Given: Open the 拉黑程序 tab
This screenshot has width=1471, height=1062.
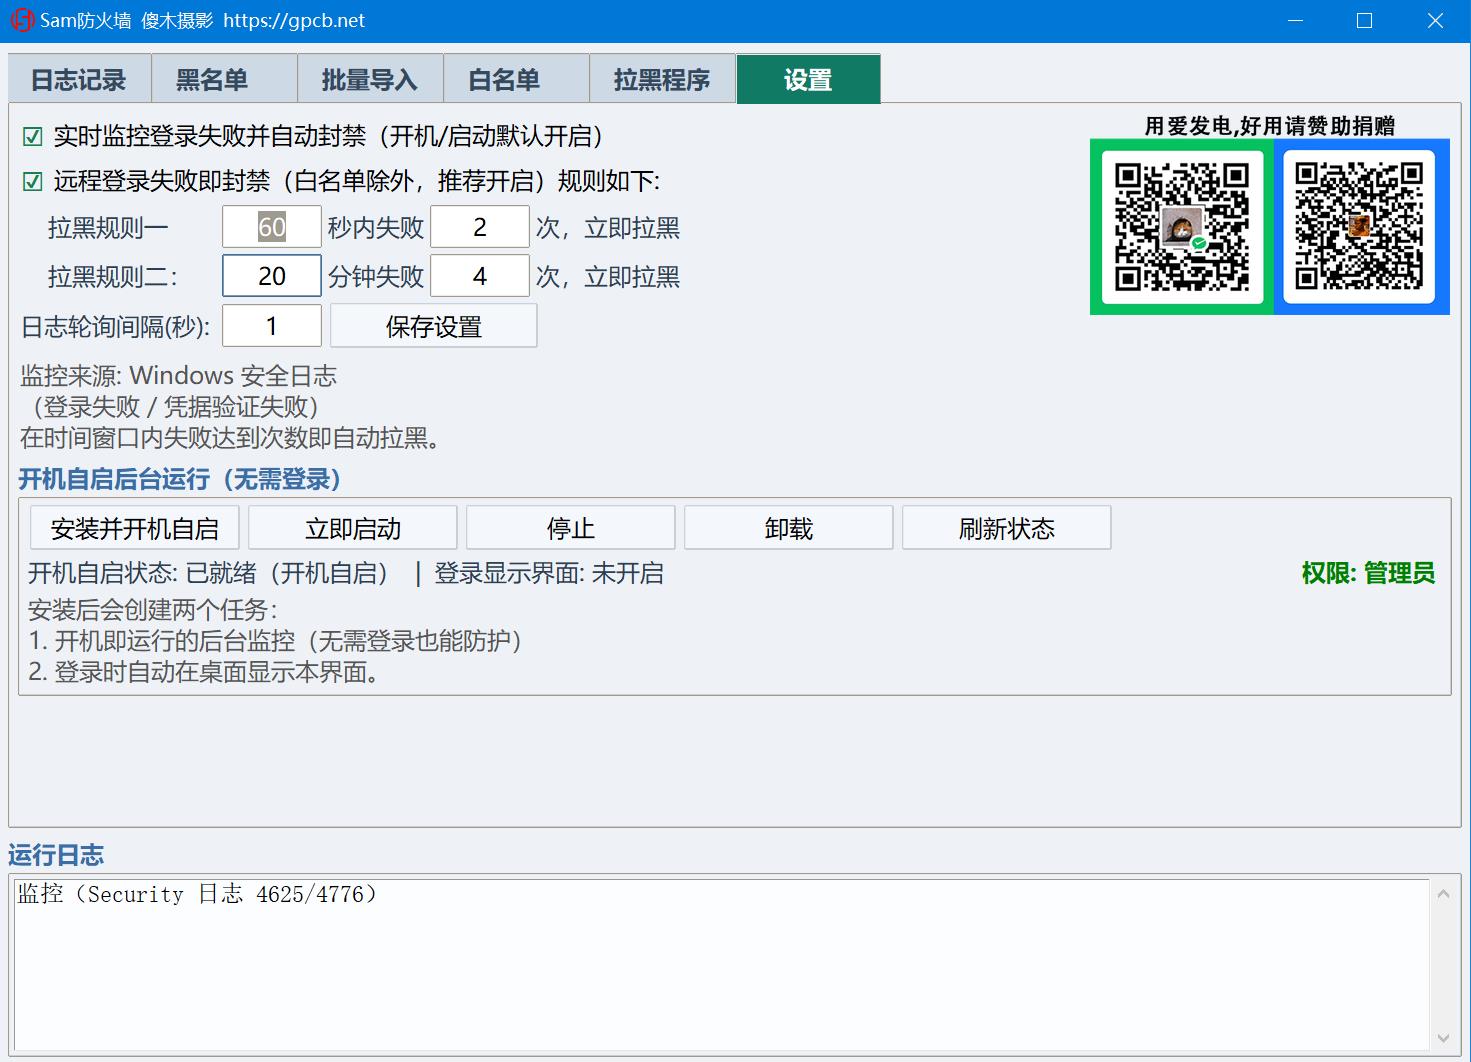Looking at the screenshot, I should tap(662, 79).
